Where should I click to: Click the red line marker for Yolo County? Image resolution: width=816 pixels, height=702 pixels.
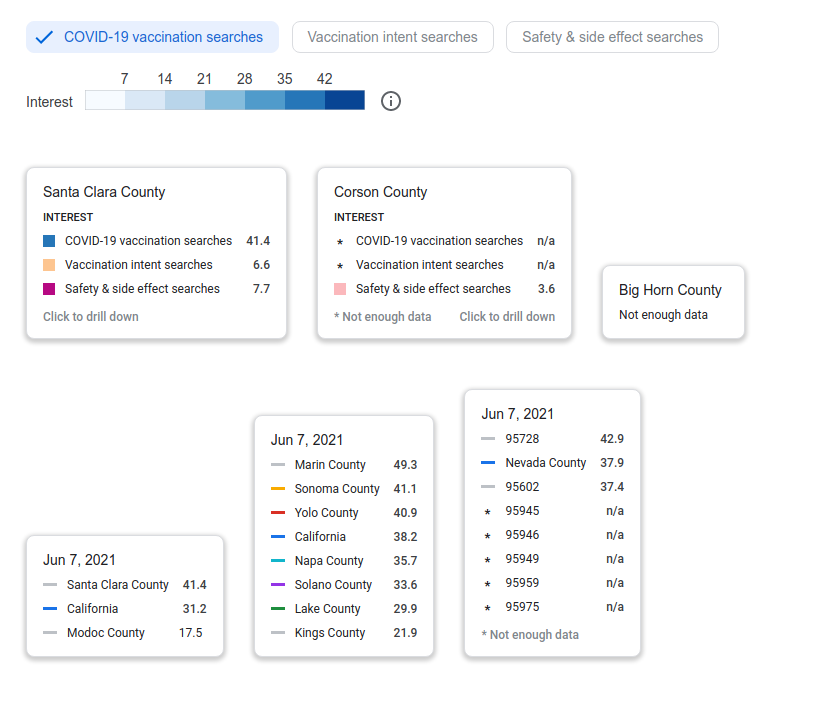click(278, 513)
